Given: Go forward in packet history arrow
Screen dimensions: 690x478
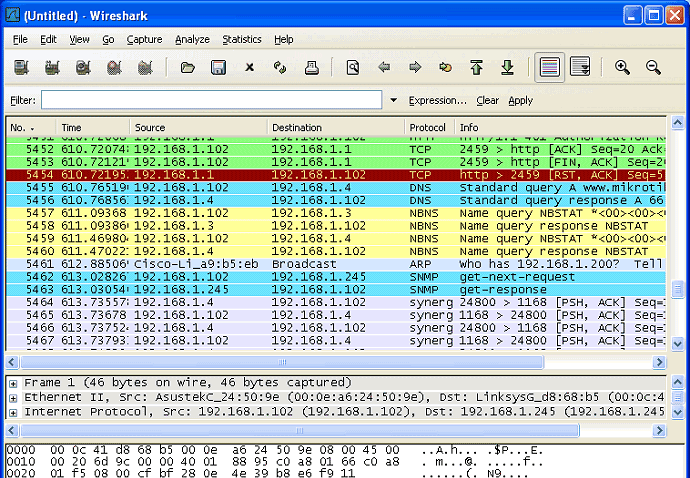Looking at the screenshot, I should pyautogui.click(x=415, y=67).
